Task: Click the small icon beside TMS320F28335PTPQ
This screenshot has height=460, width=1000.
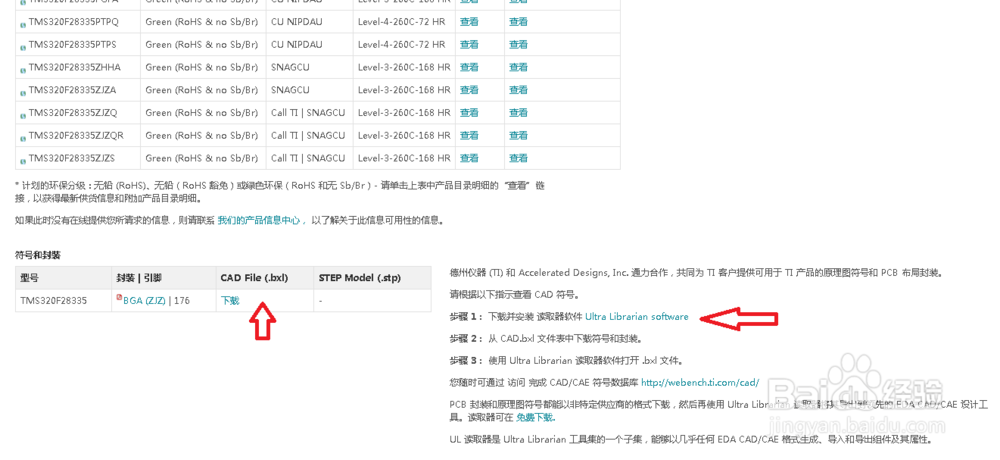Action: coord(24,24)
